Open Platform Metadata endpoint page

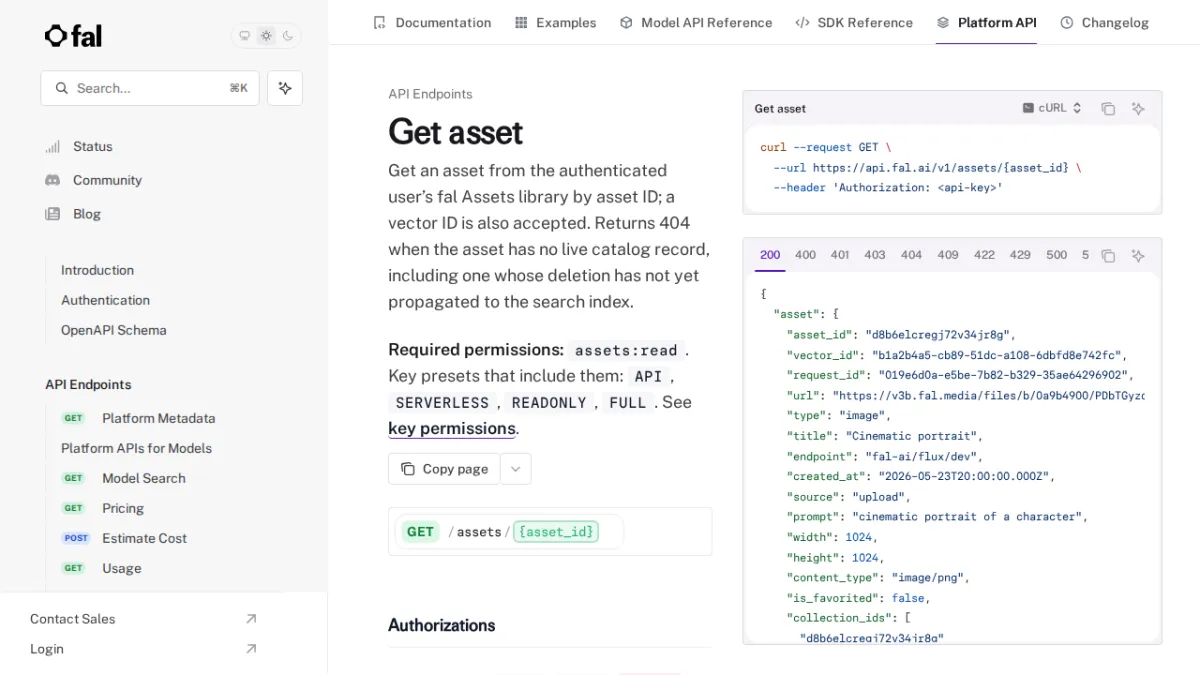[x=158, y=418]
